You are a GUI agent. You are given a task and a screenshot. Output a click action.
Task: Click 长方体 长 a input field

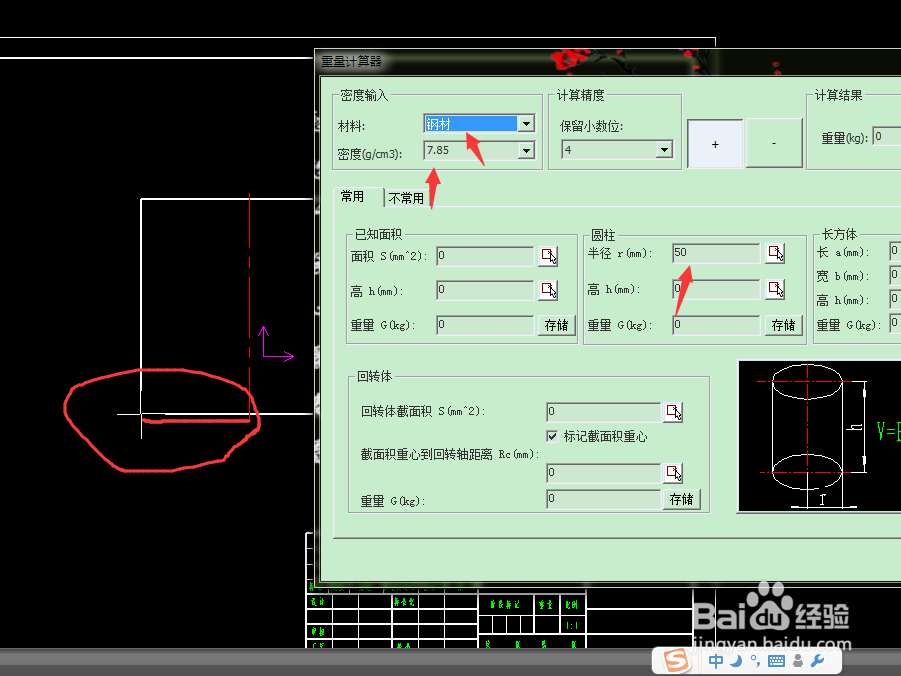coord(895,251)
